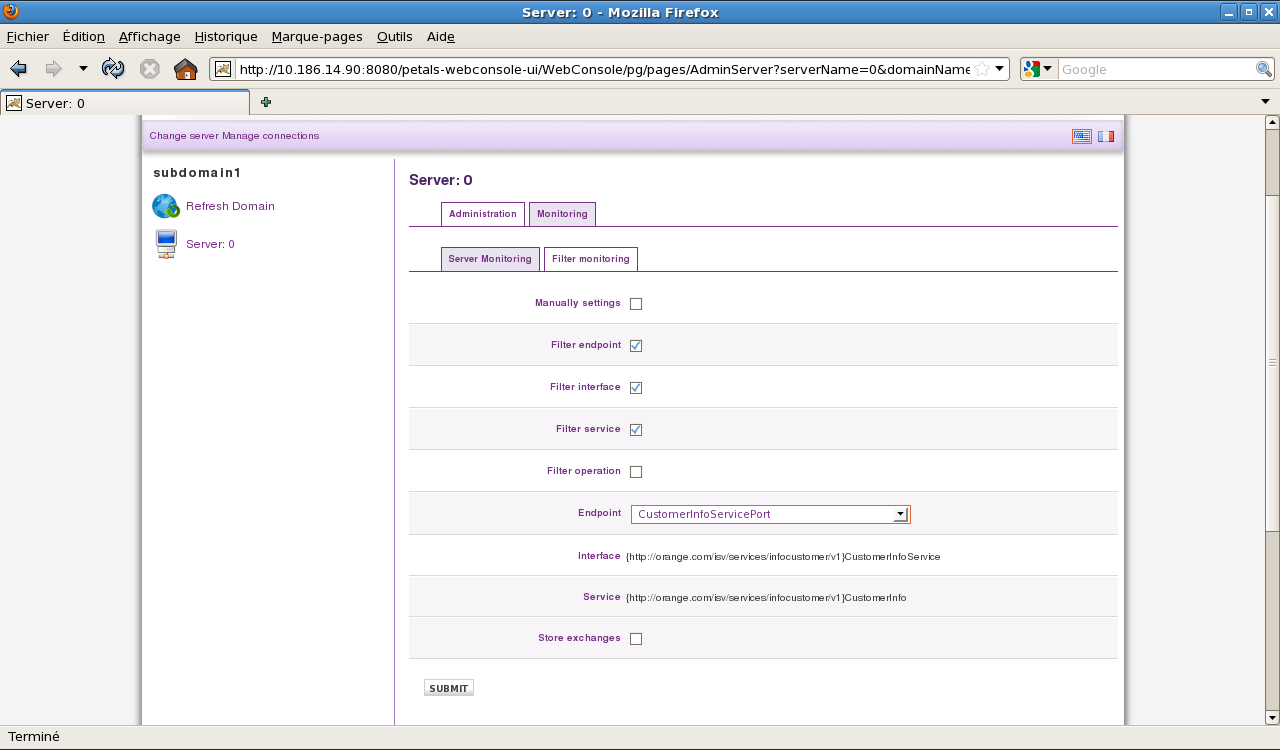The image size is (1280, 750).
Task: Open the Server Monitoring sub-tab
Action: pos(490,259)
